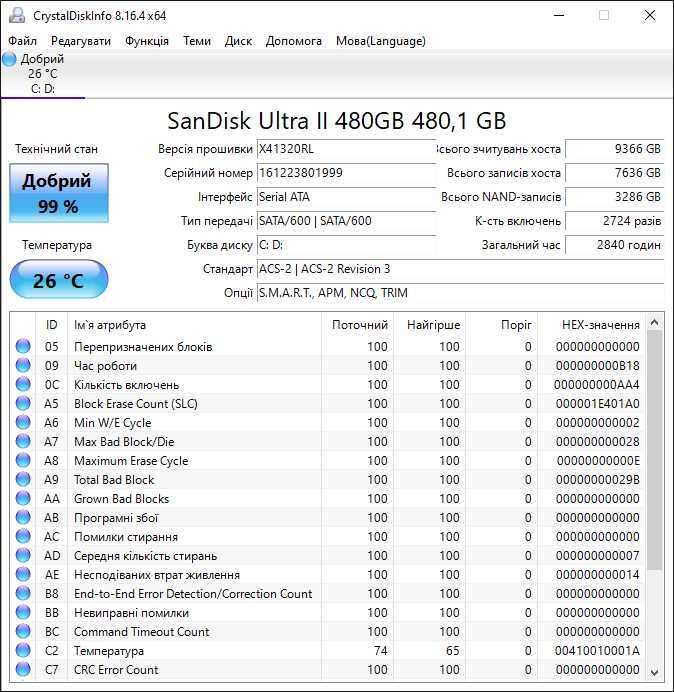Click status orb of attribute 05 row
674x692 pixels.
click(x=23, y=346)
